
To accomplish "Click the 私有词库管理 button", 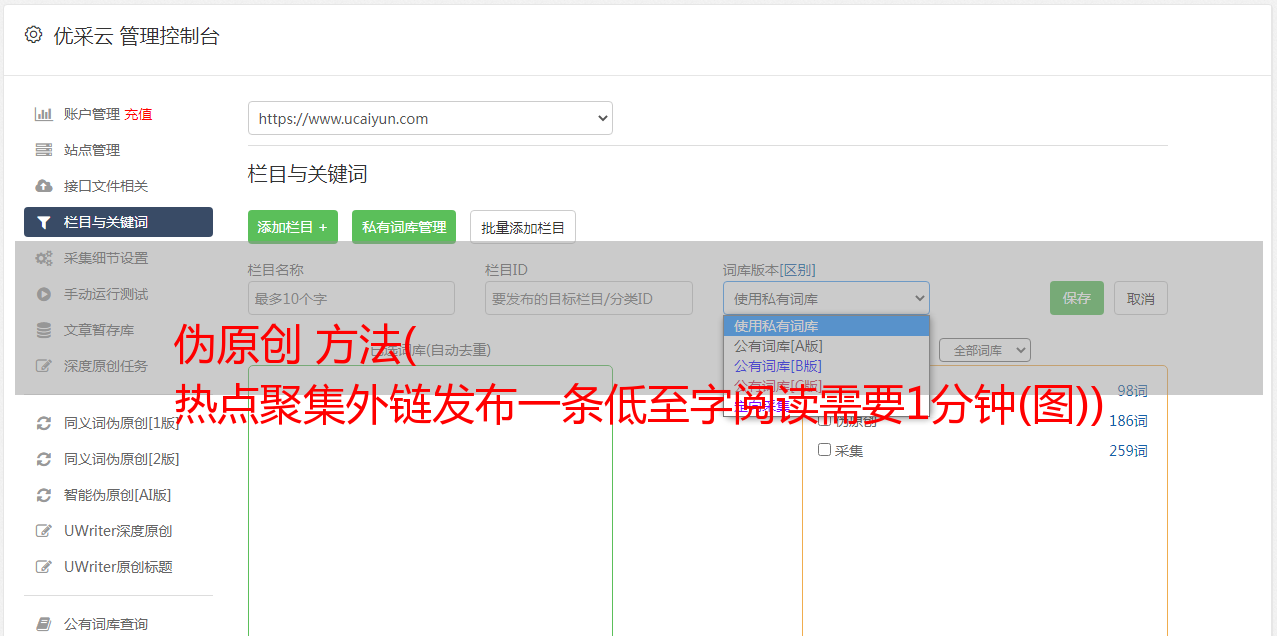I will point(404,227).
